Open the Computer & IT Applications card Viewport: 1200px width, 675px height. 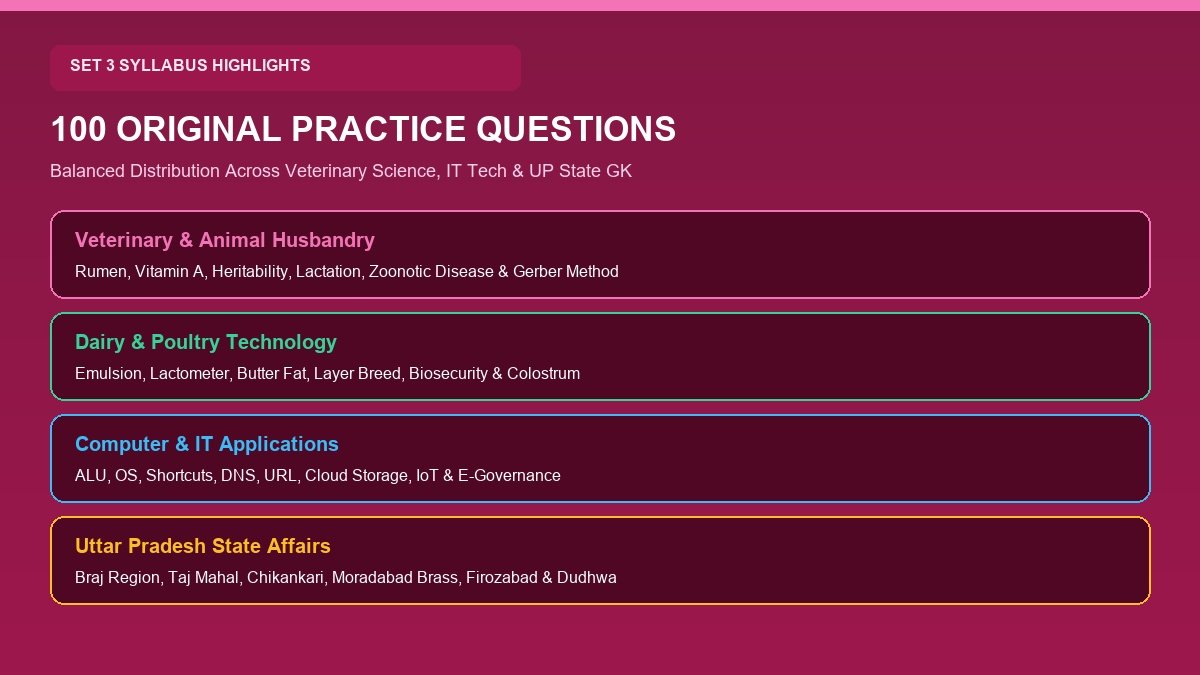[x=600, y=458]
